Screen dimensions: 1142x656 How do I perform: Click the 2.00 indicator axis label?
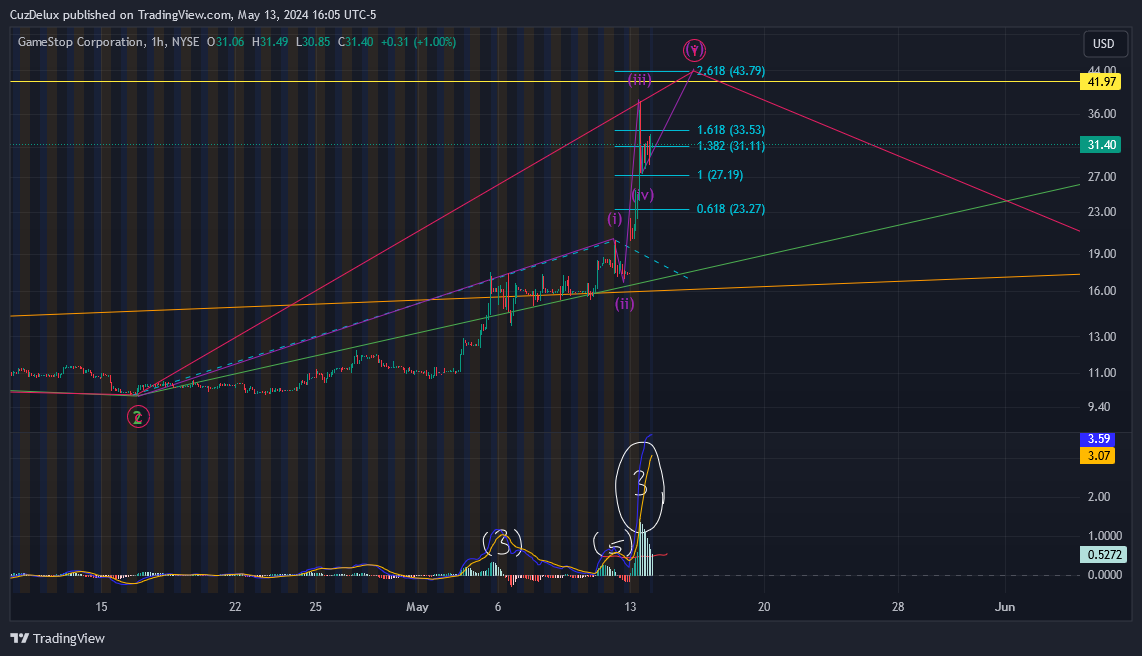(1099, 497)
